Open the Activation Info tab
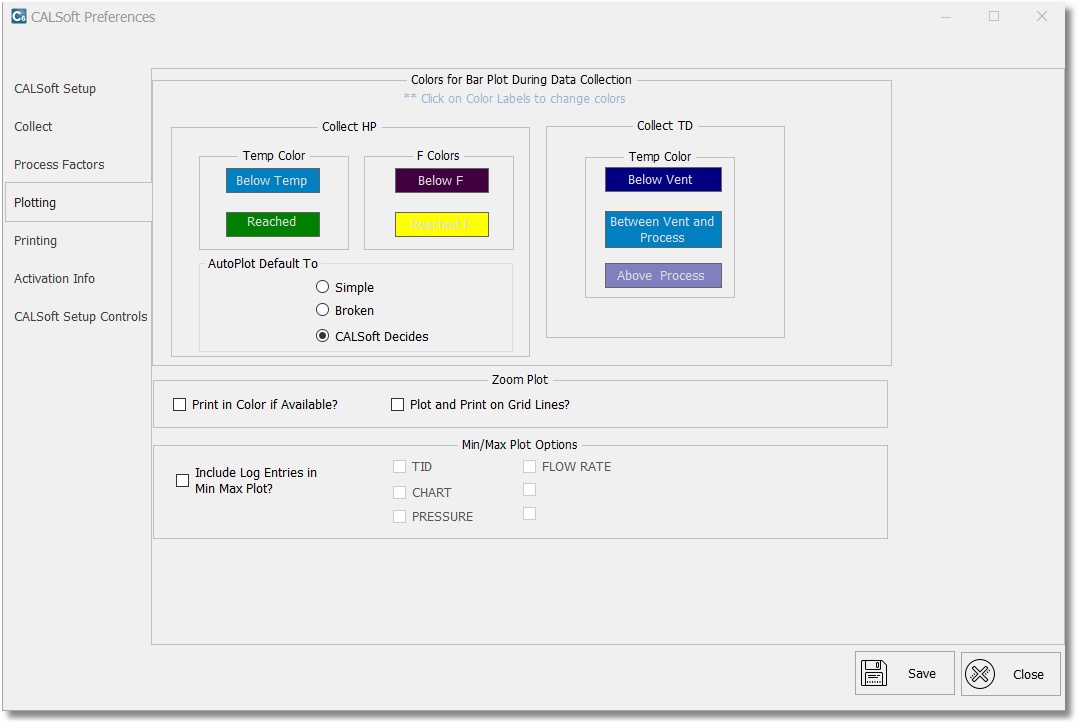 (54, 279)
